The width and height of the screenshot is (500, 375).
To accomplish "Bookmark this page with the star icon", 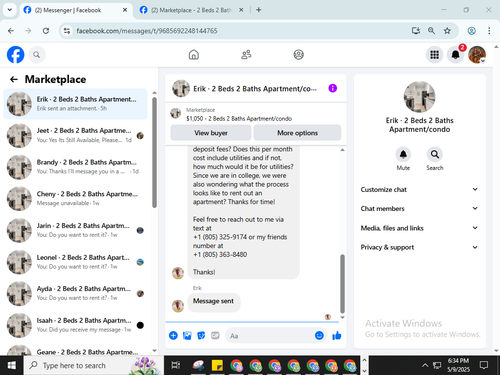I will click(447, 31).
